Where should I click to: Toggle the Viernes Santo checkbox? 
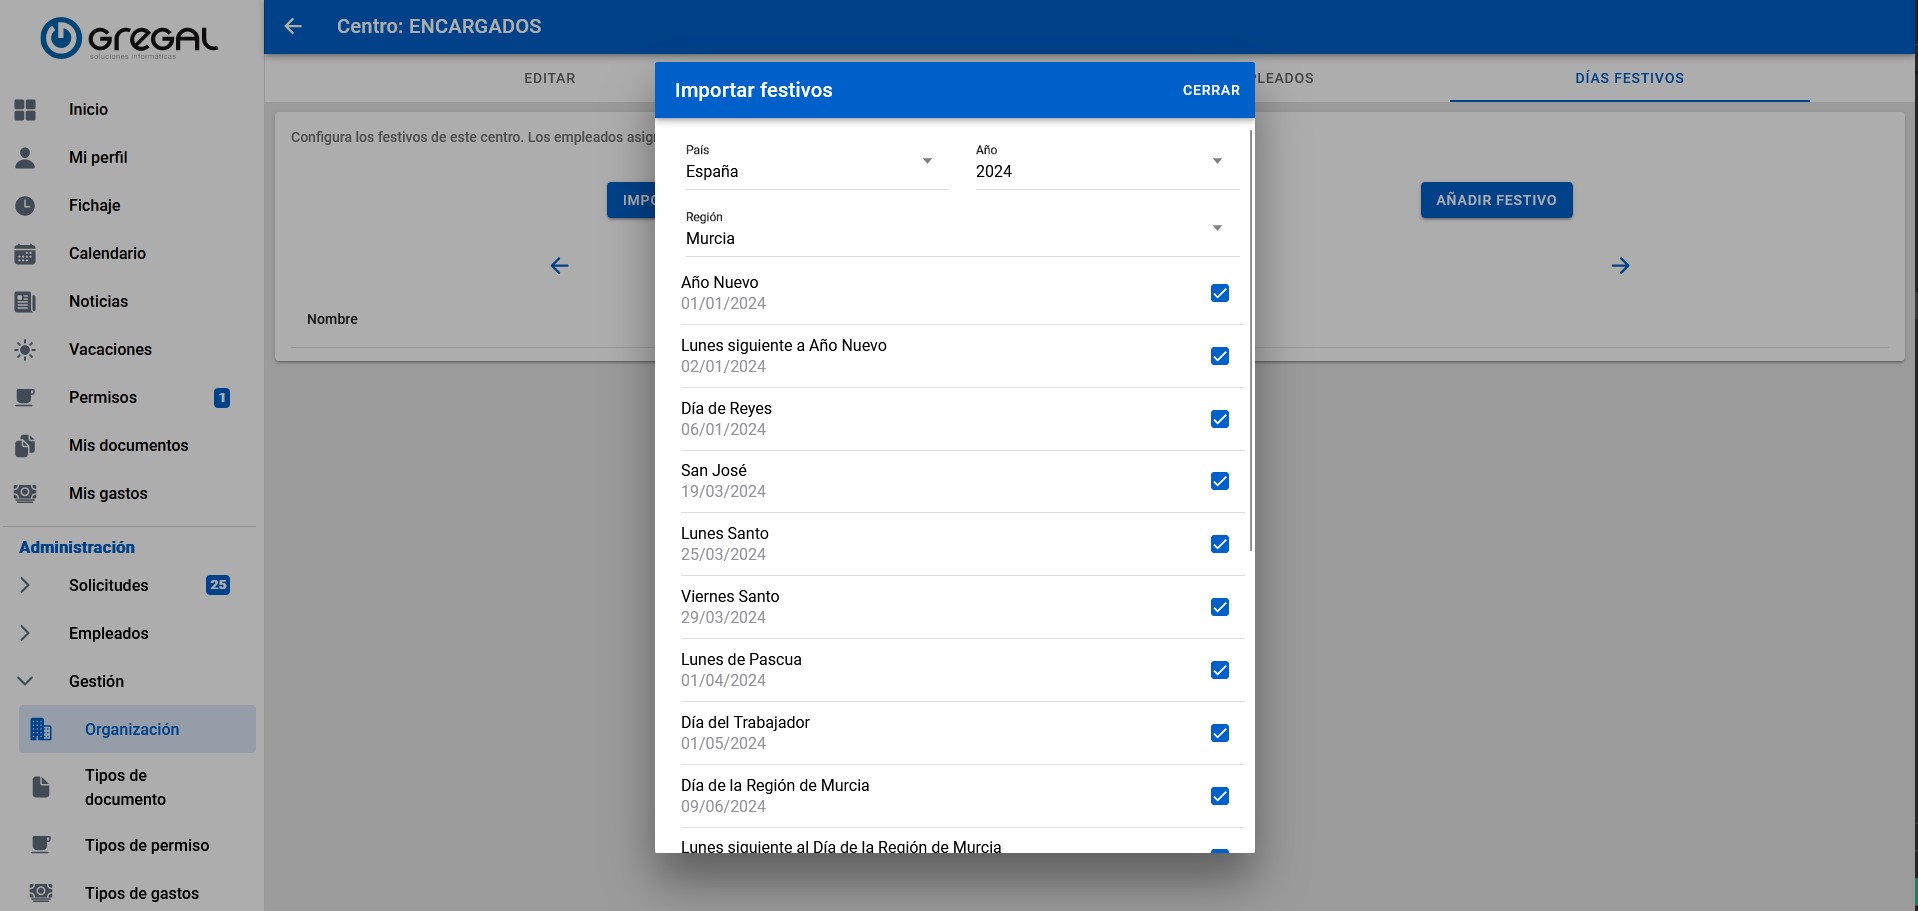coord(1219,607)
